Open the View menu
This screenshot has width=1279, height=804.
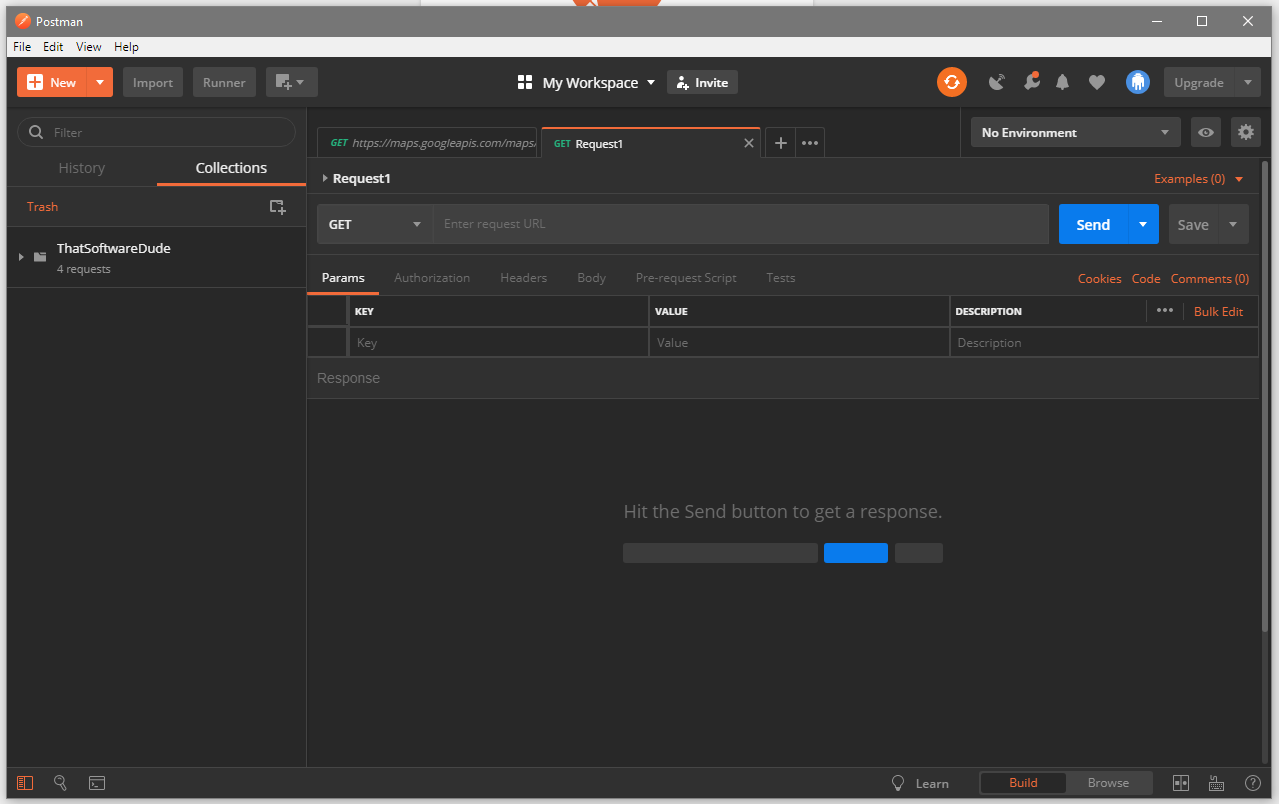pos(89,47)
